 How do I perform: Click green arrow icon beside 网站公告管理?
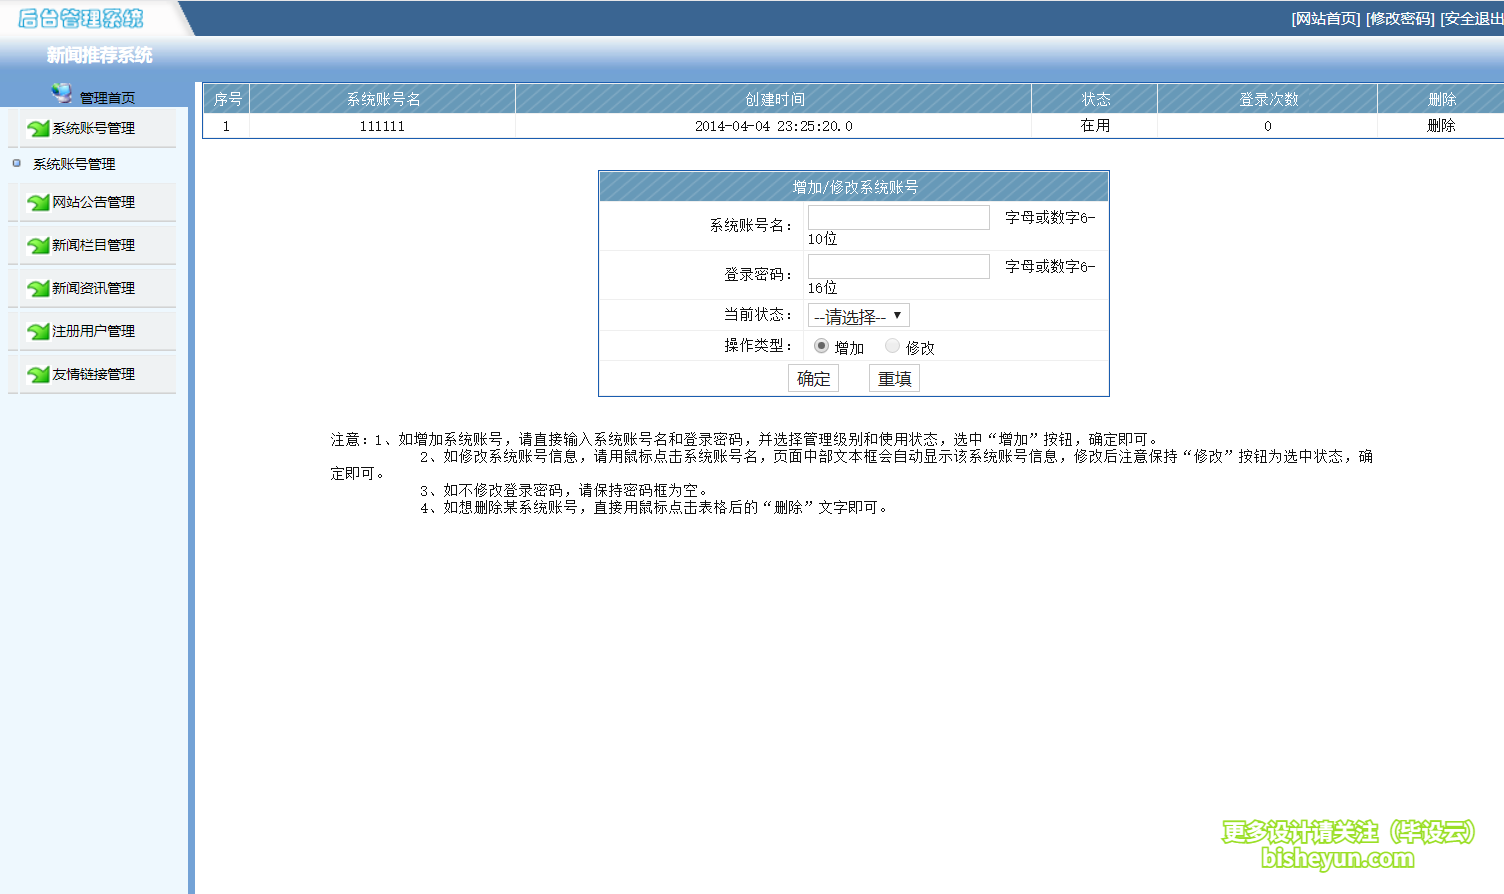(x=38, y=202)
